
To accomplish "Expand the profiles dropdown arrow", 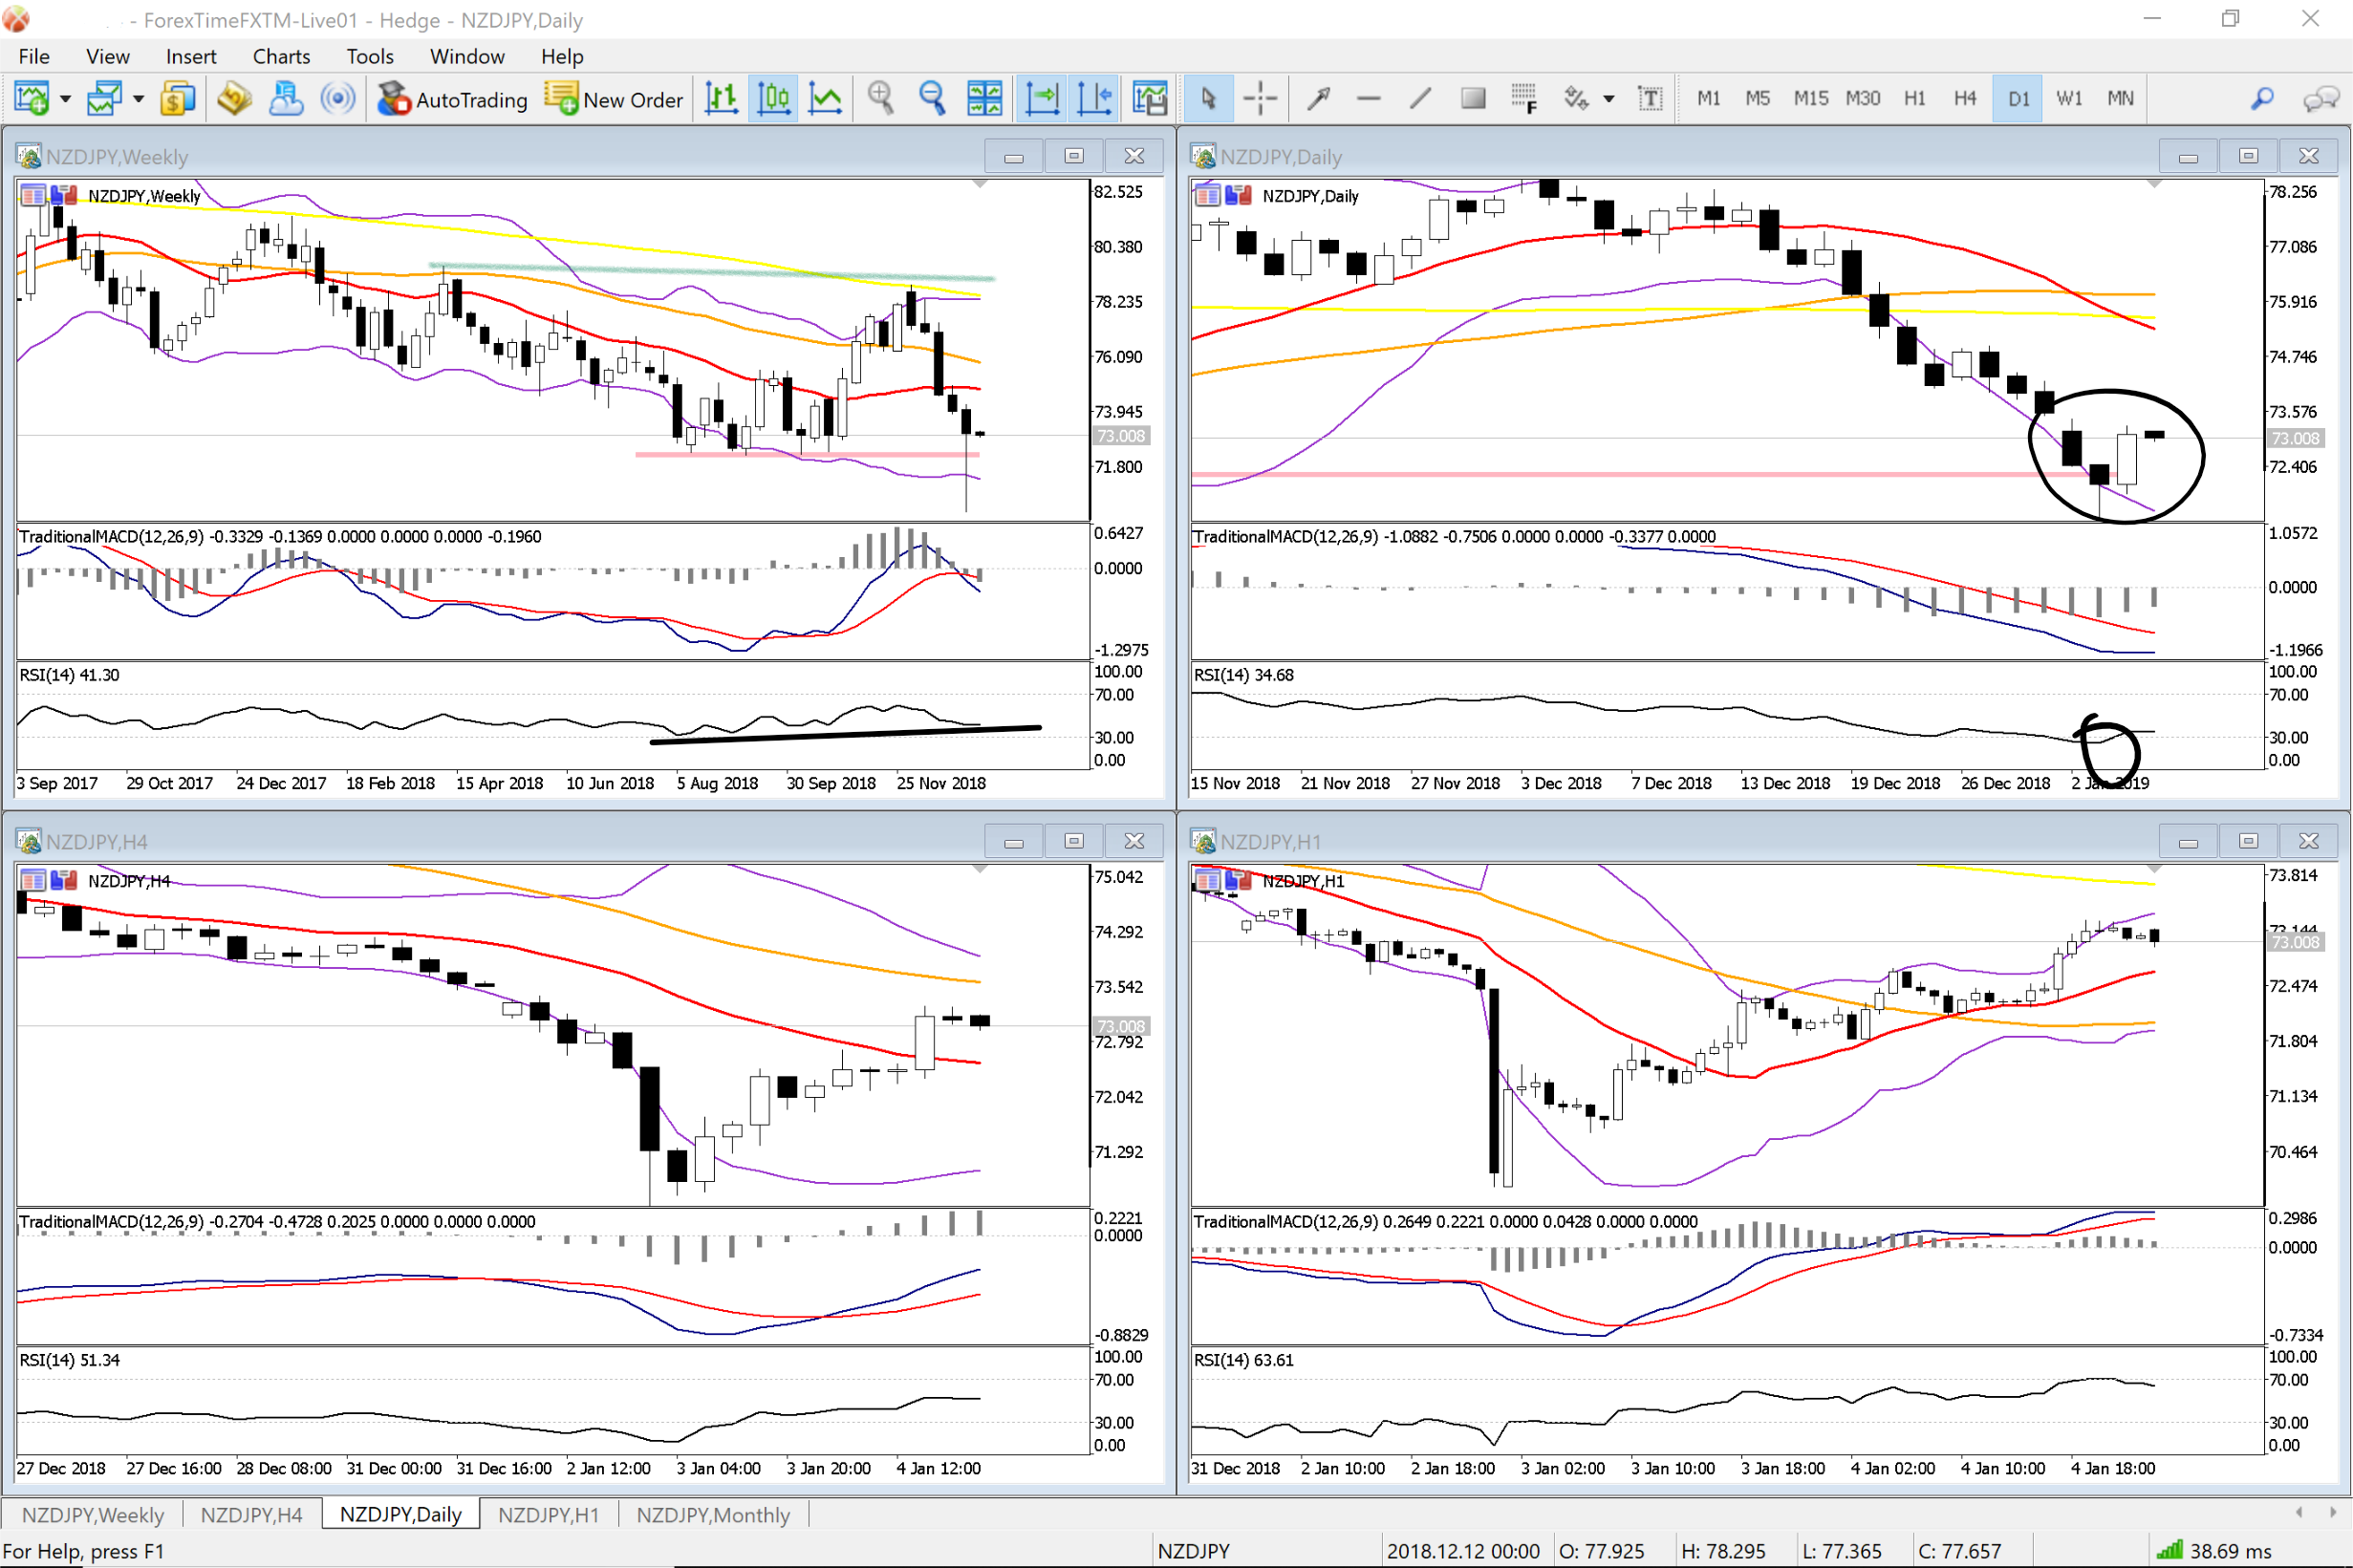I will (139, 98).
